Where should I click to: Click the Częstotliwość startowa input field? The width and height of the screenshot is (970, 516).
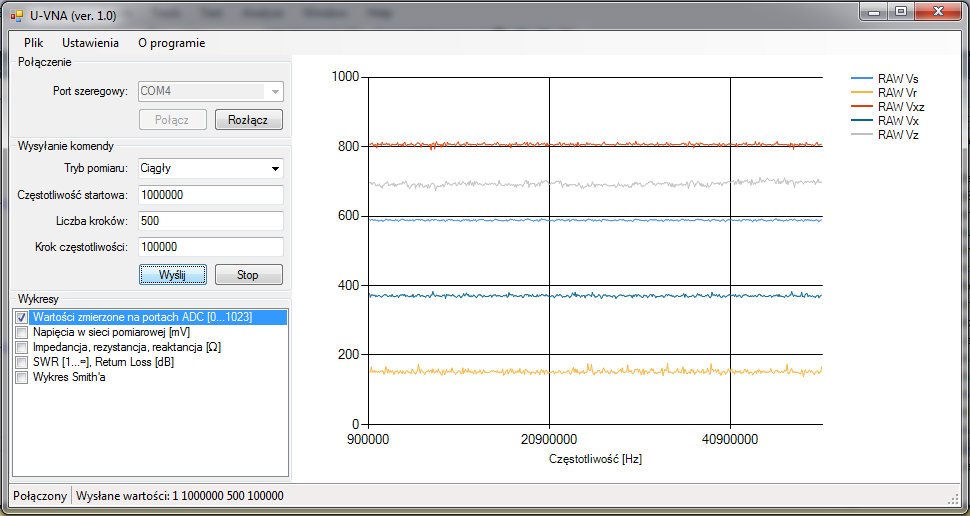(210, 195)
